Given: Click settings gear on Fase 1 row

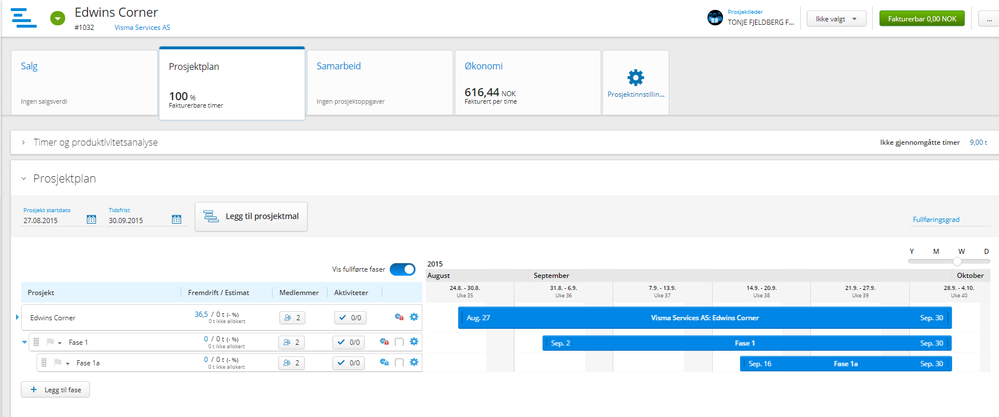Looking at the screenshot, I should click(x=413, y=342).
